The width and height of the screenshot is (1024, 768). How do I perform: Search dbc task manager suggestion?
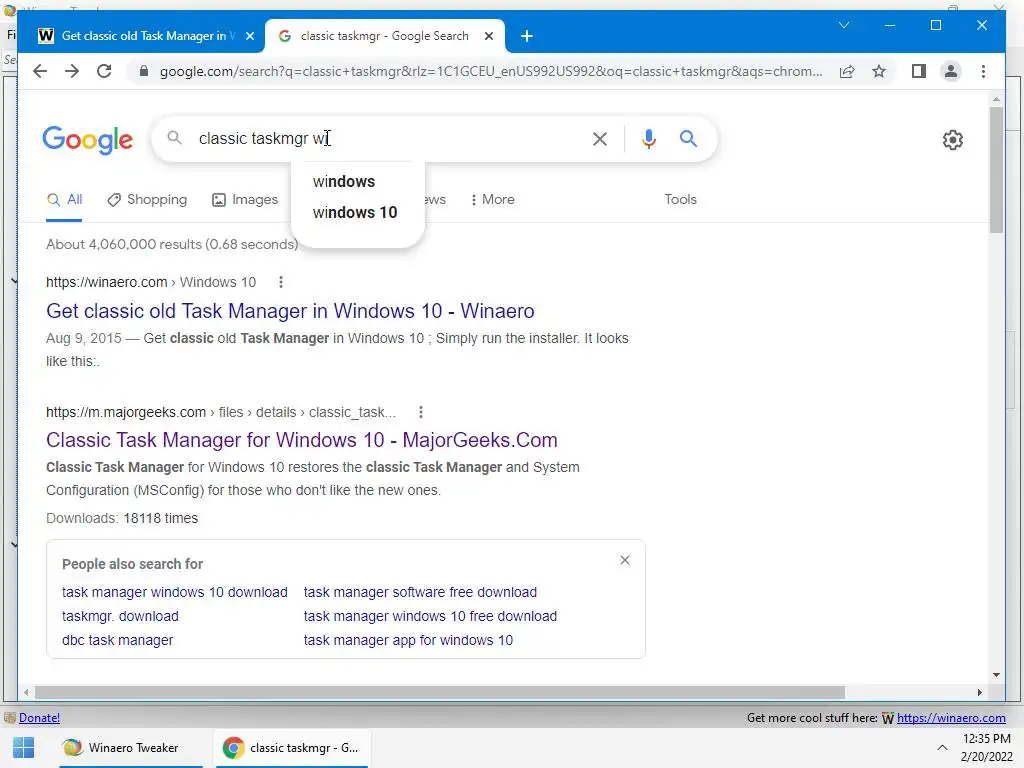(x=118, y=641)
